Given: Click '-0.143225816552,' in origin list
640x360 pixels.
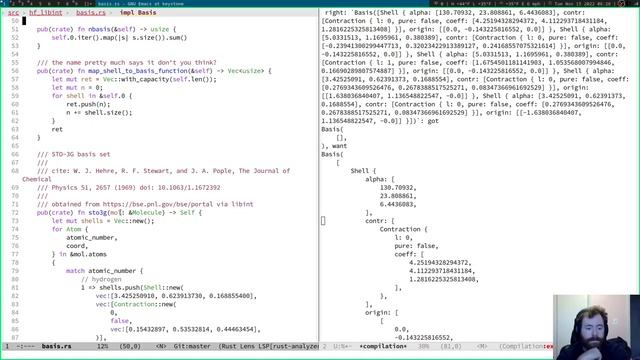Looking at the screenshot, I should point(424,338).
